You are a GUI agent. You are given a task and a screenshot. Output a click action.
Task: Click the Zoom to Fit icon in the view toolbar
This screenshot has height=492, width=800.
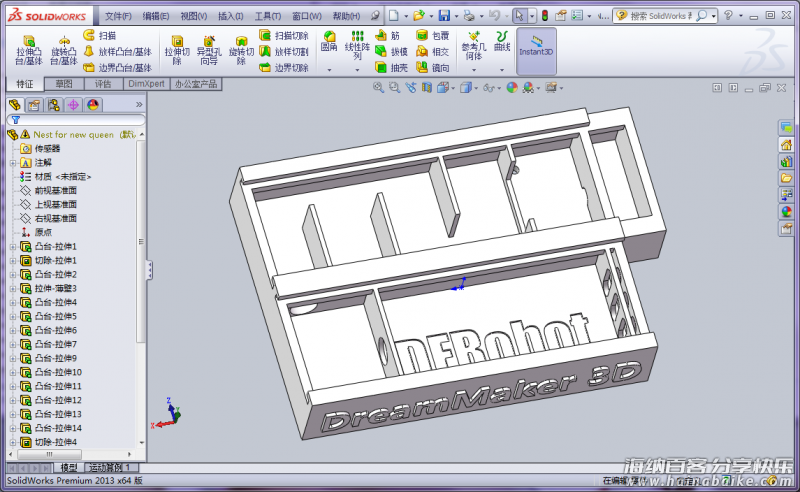pyautogui.click(x=378, y=88)
